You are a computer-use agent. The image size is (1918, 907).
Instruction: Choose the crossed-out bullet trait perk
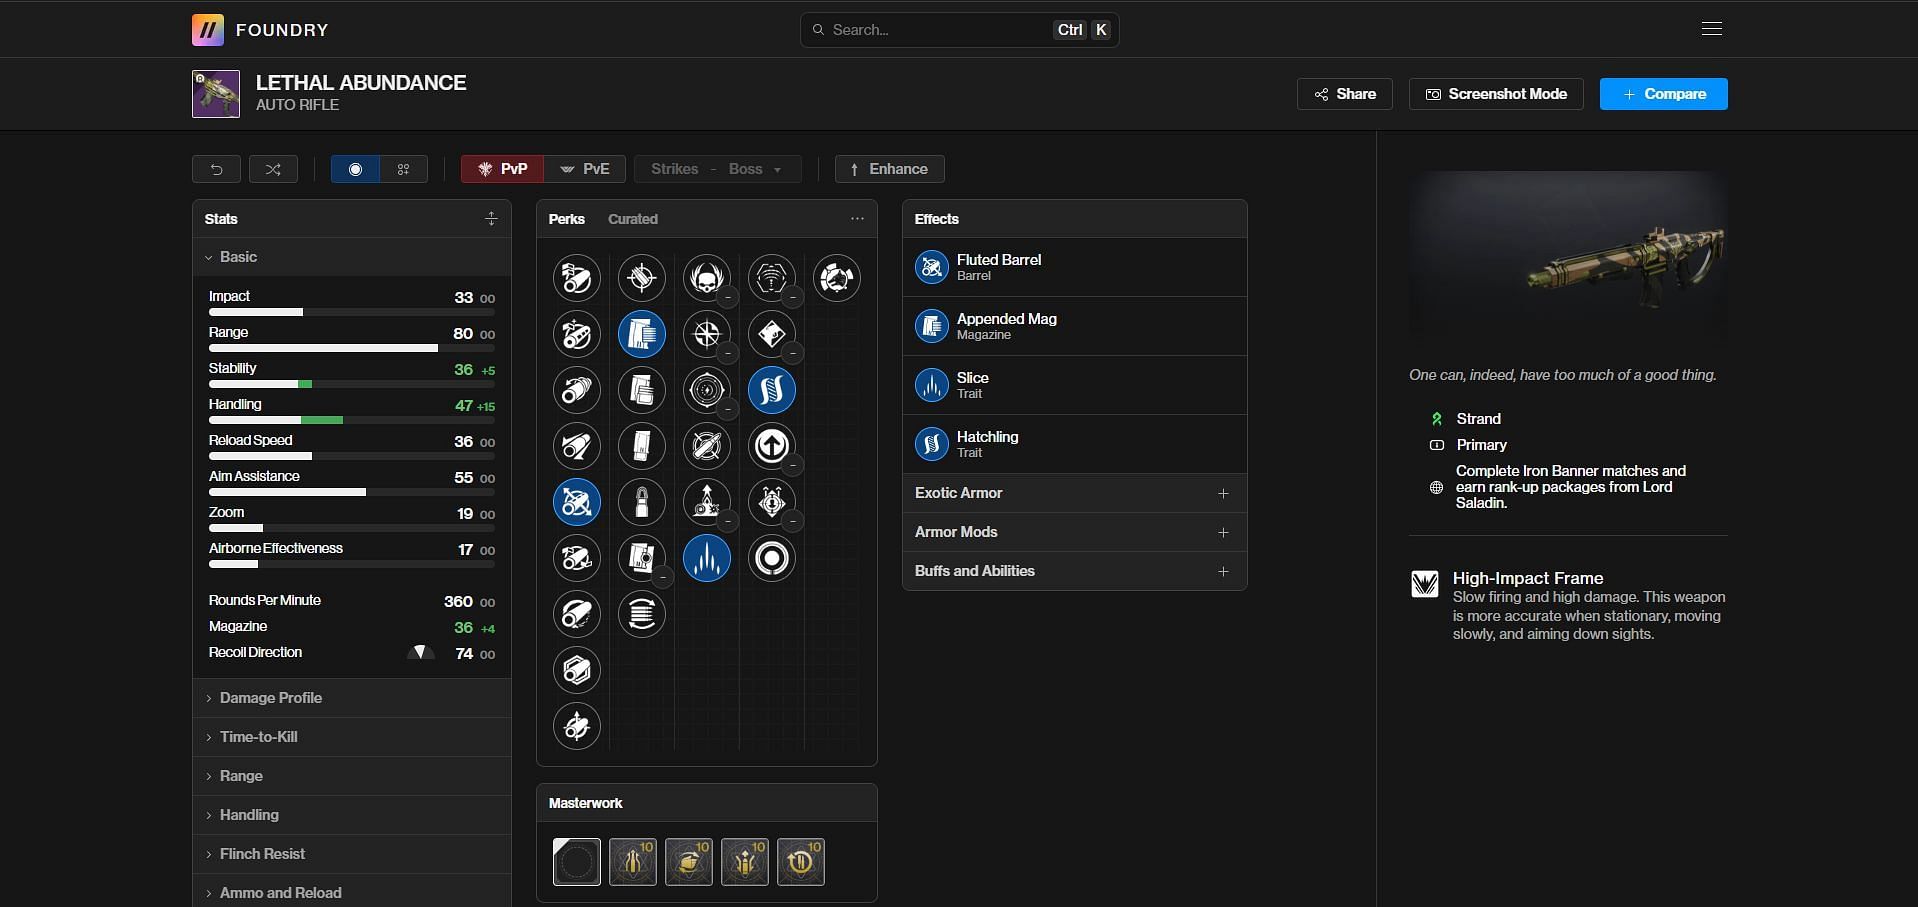coord(706,446)
